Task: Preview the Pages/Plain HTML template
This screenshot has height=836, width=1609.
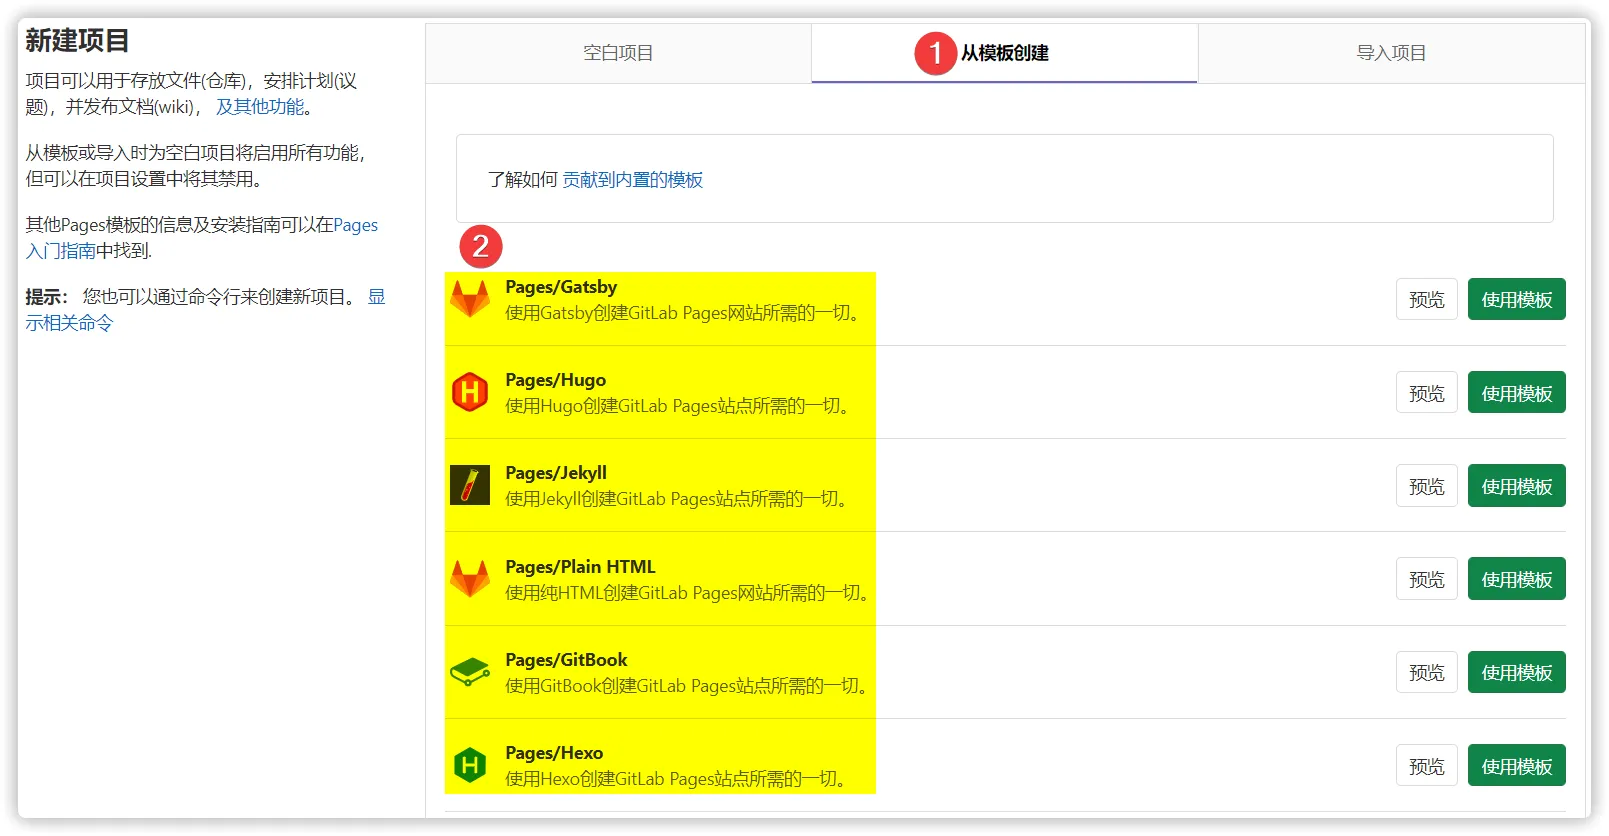Action: click(x=1426, y=579)
